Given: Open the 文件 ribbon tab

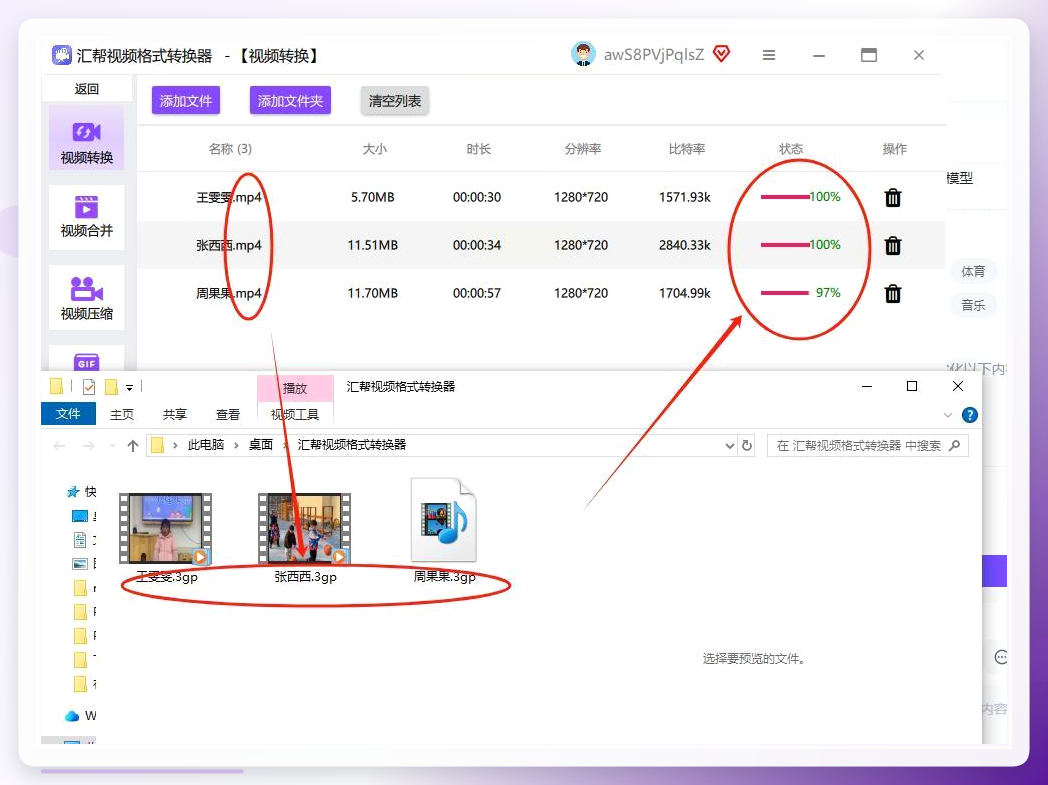Looking at the screenshot, I should click(x=68, y=414).
